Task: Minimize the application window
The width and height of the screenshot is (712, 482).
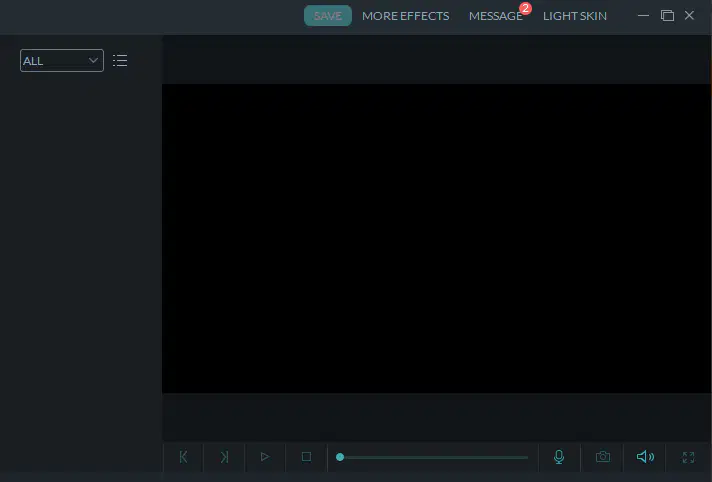Action: 643,15
